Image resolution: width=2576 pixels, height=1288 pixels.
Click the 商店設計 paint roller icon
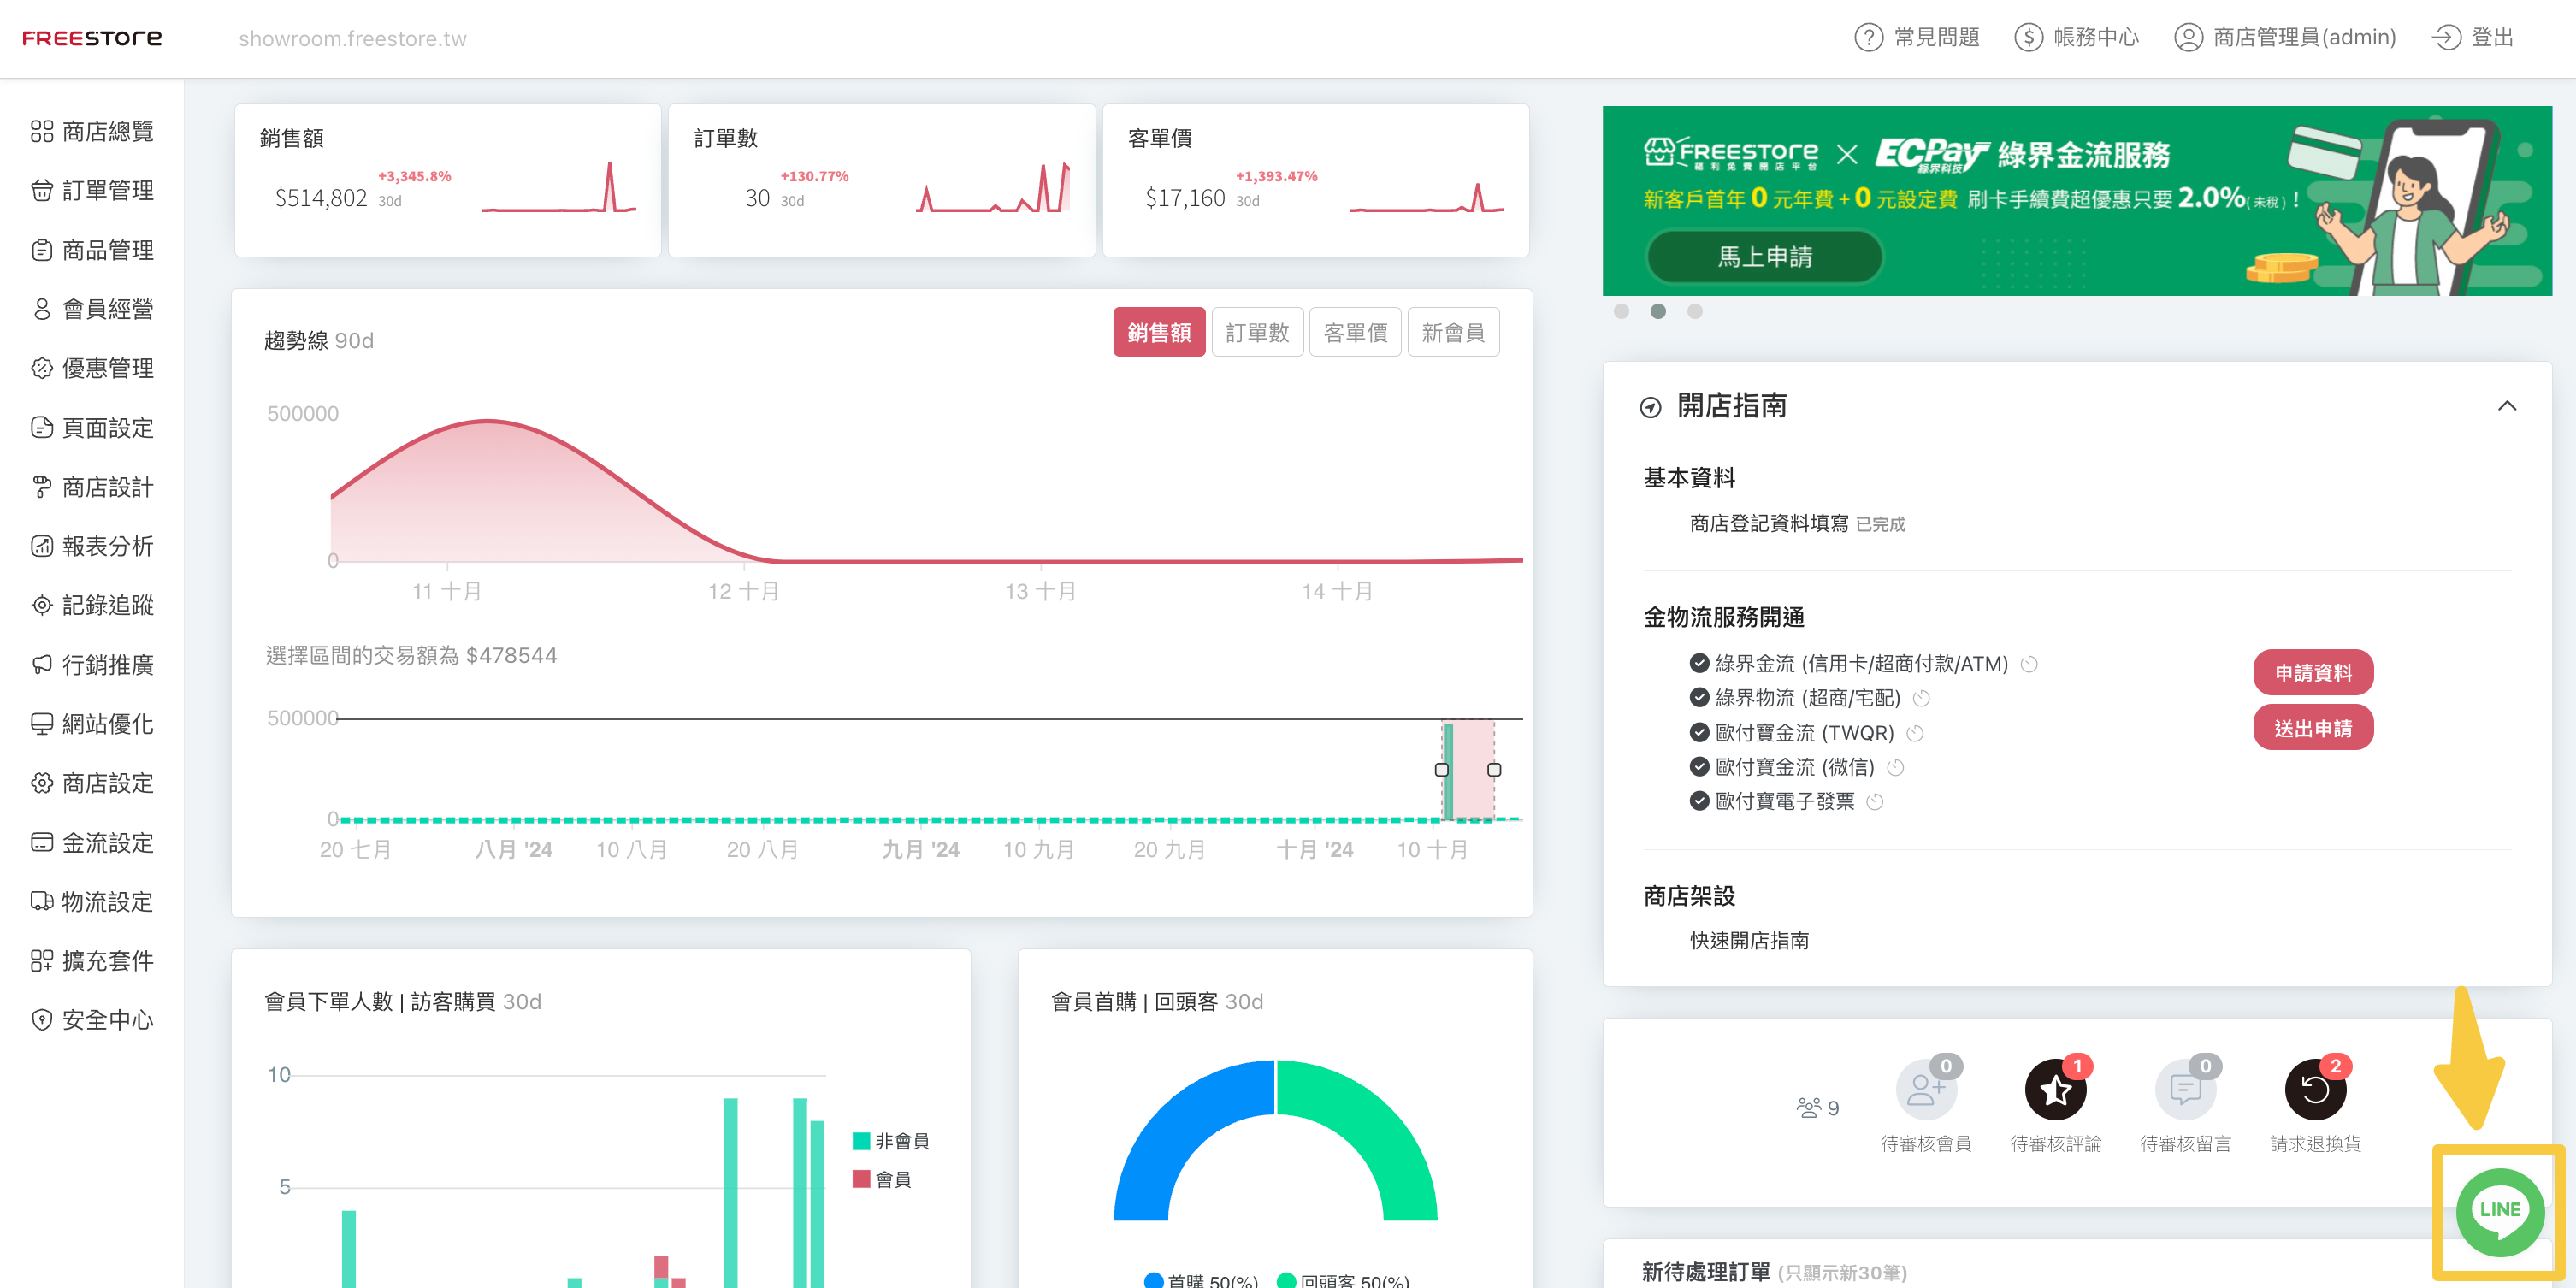(x=42, y=487)
